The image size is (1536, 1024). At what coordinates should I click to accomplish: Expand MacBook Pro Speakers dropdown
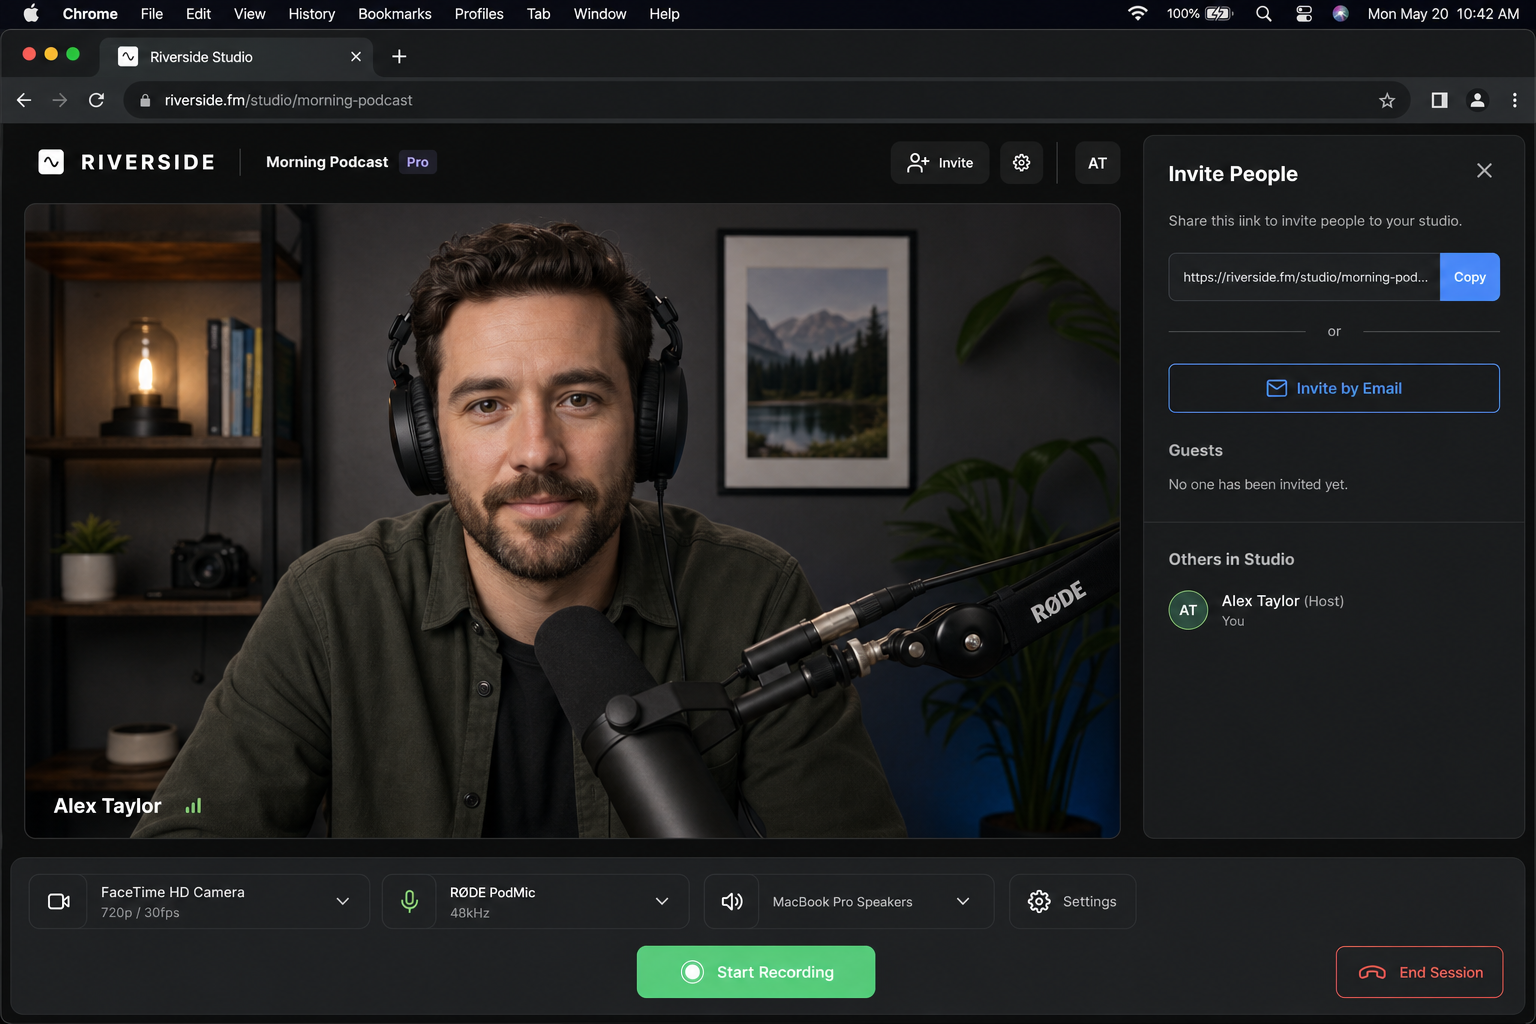(x=963, y=901)
